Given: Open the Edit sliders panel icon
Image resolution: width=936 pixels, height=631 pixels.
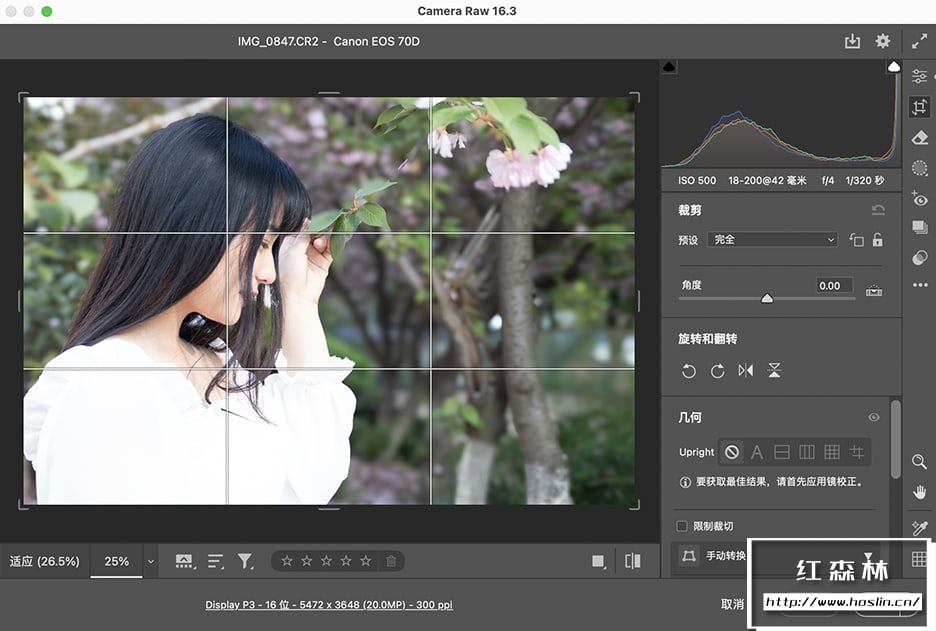Looking at the screenshot, I should tap(919, 77).
